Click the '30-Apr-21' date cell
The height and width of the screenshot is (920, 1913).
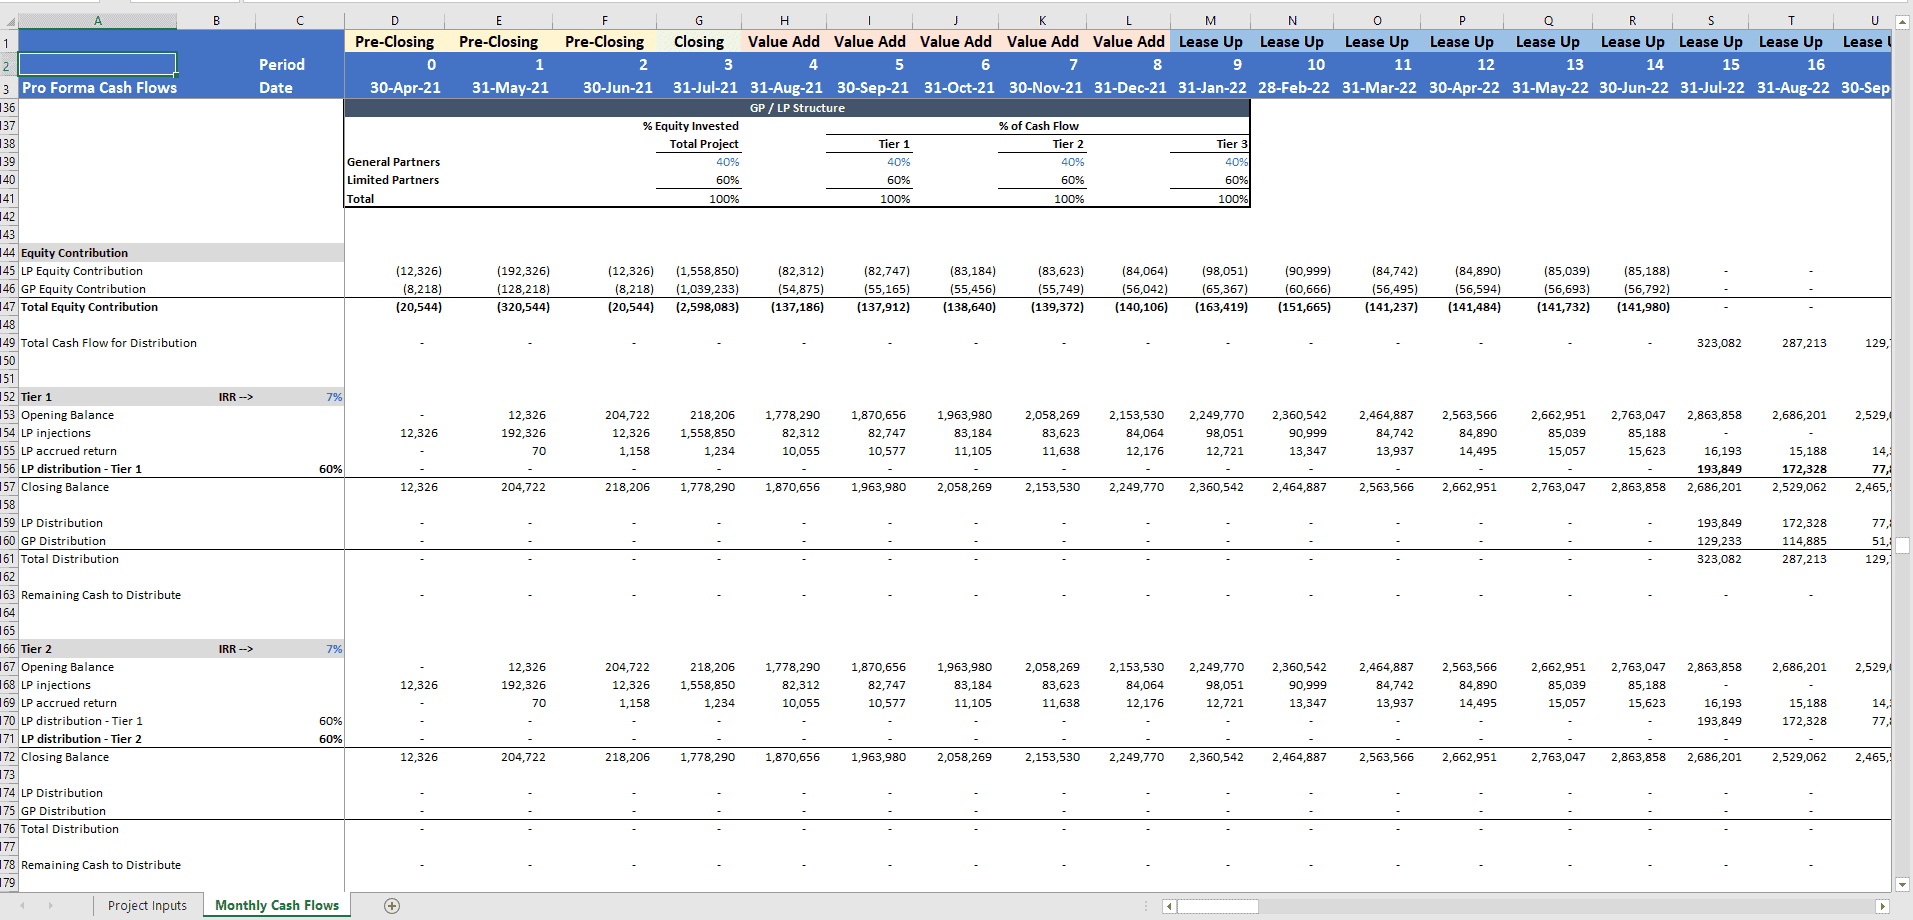(x=405, y=88)
